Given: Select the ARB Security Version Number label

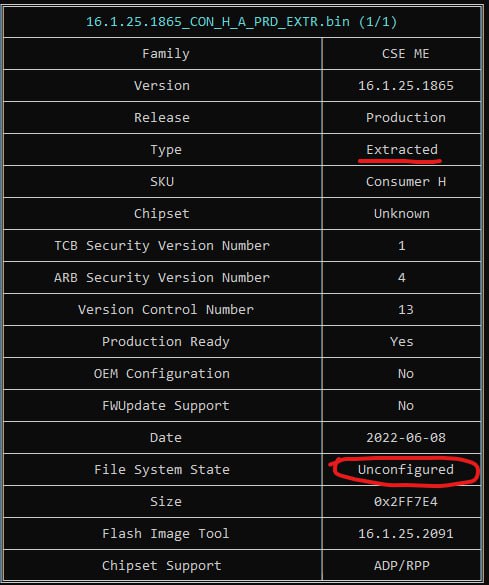Looking at the screenshot, I should 162,278.
